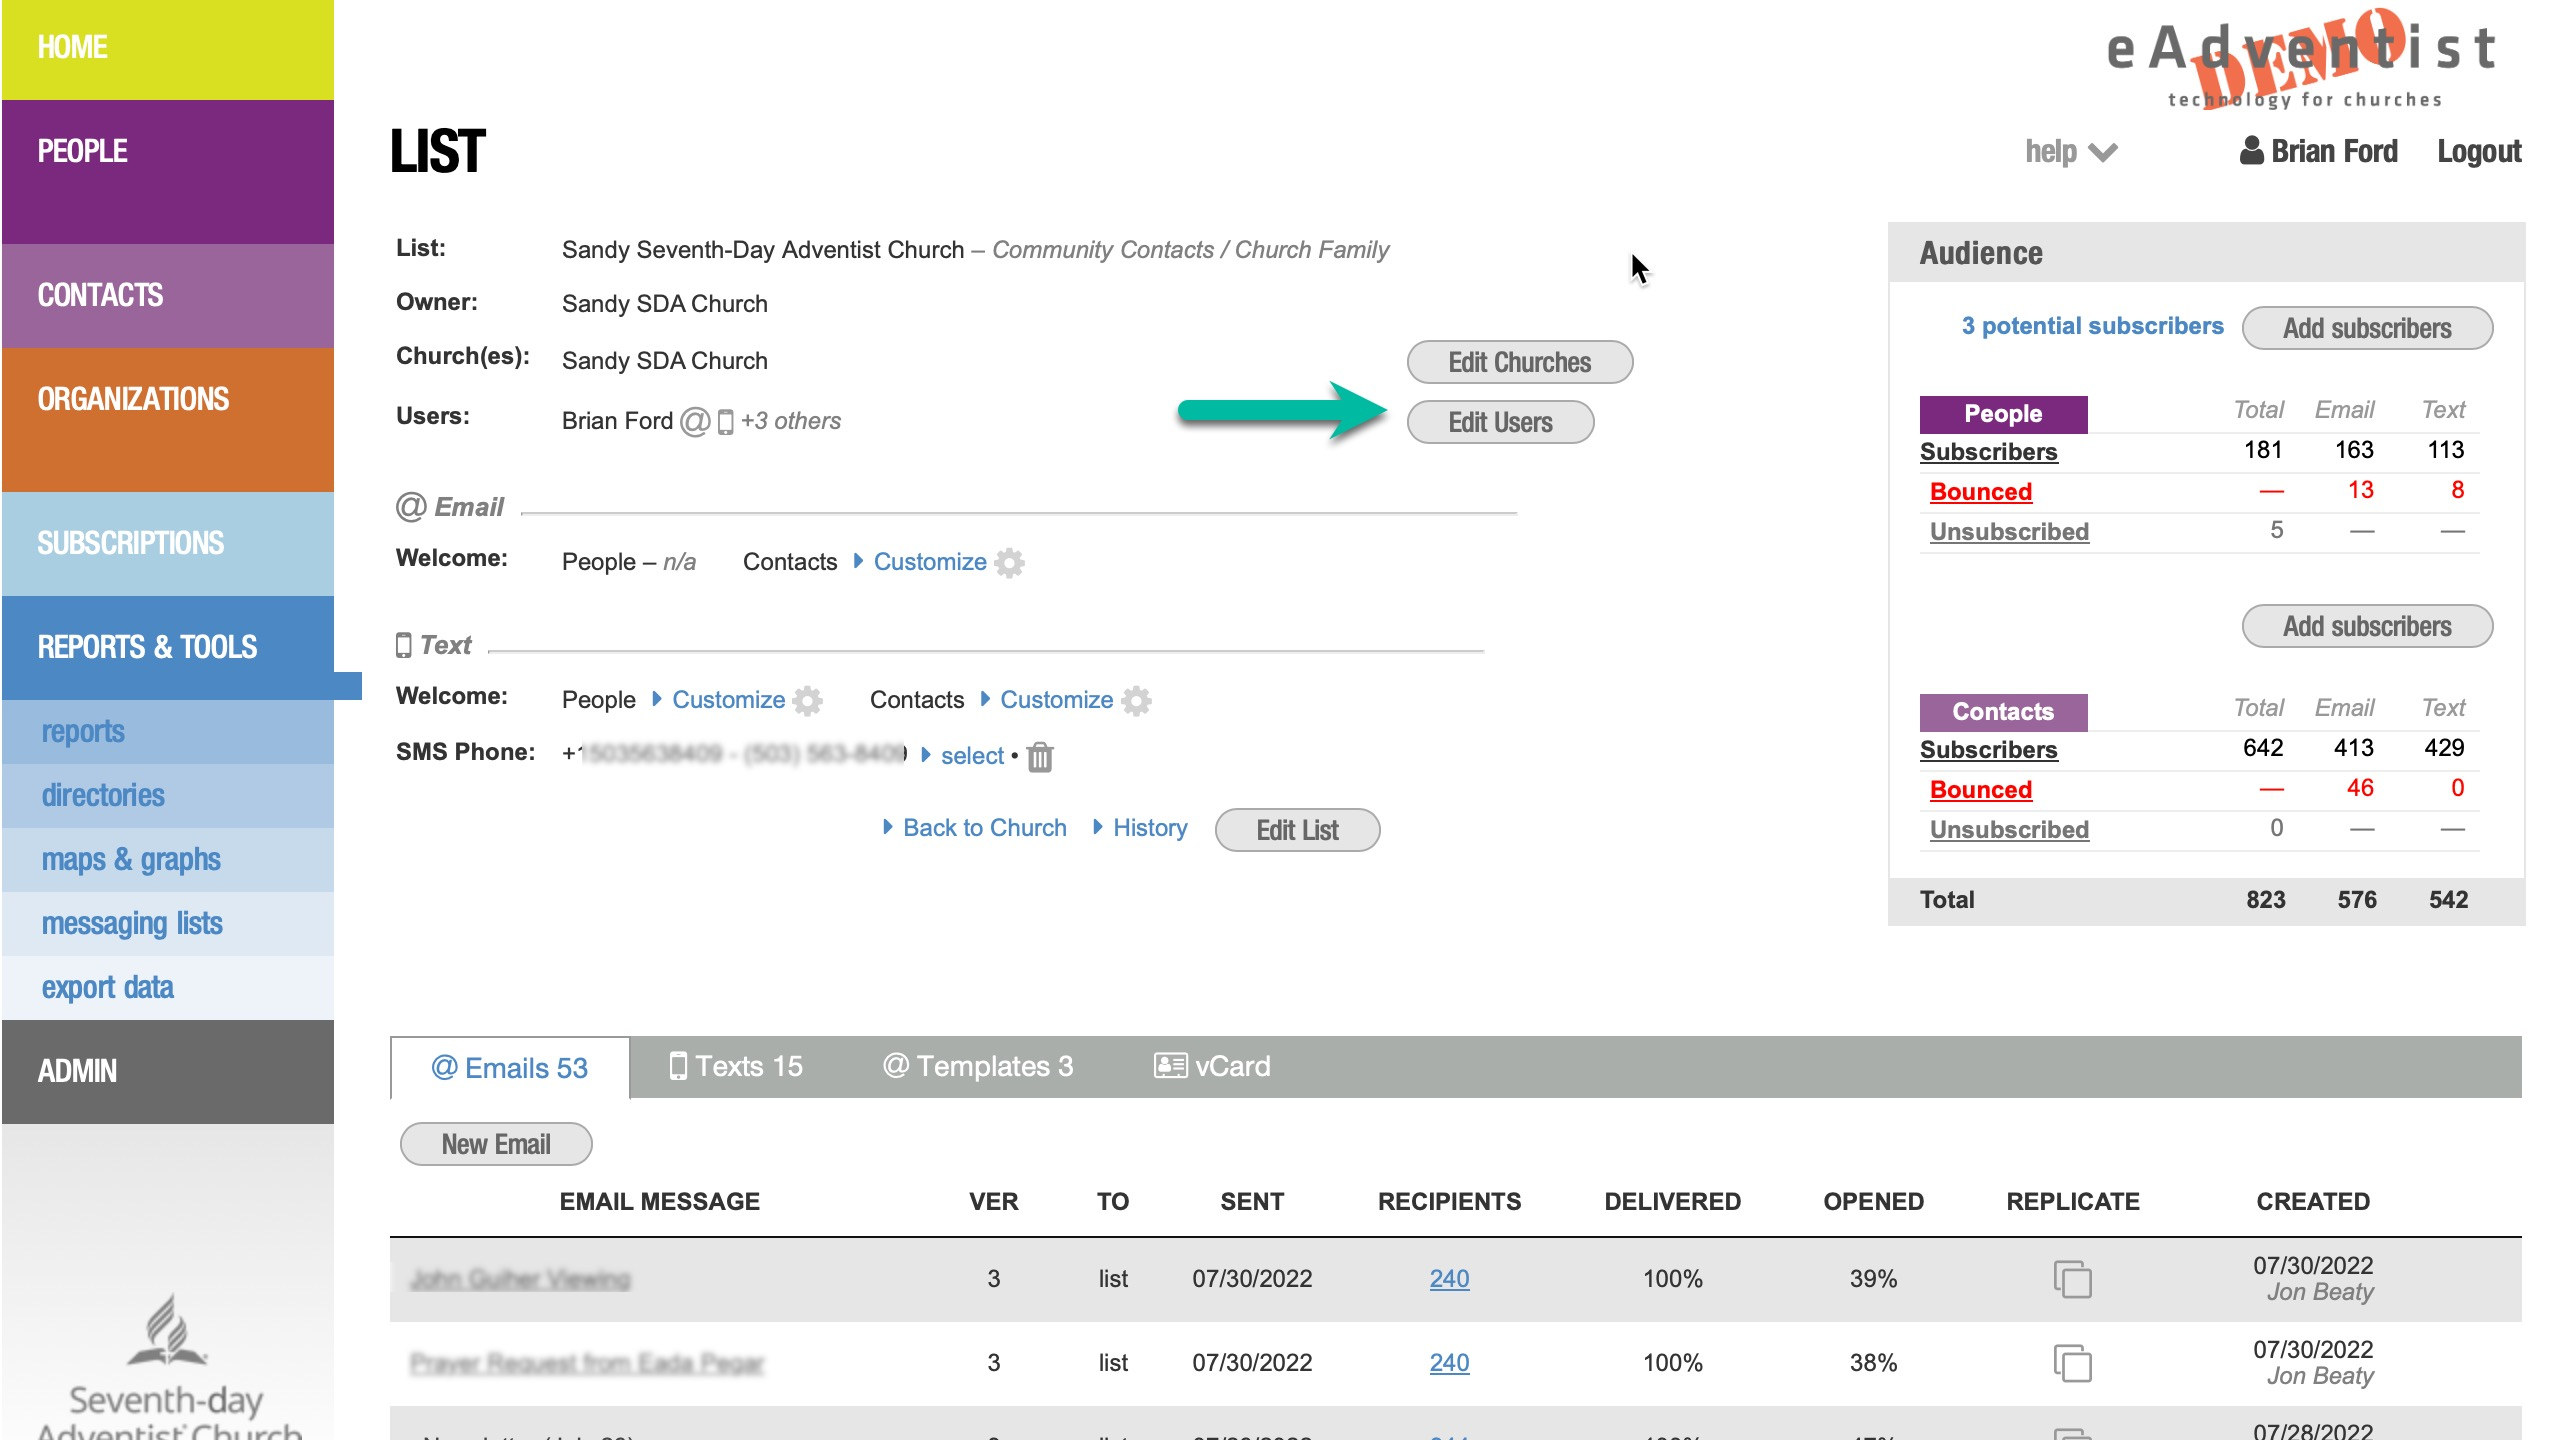Click the New Email button
This screenshot has width=2560, height=1440.
[496, 1144]
